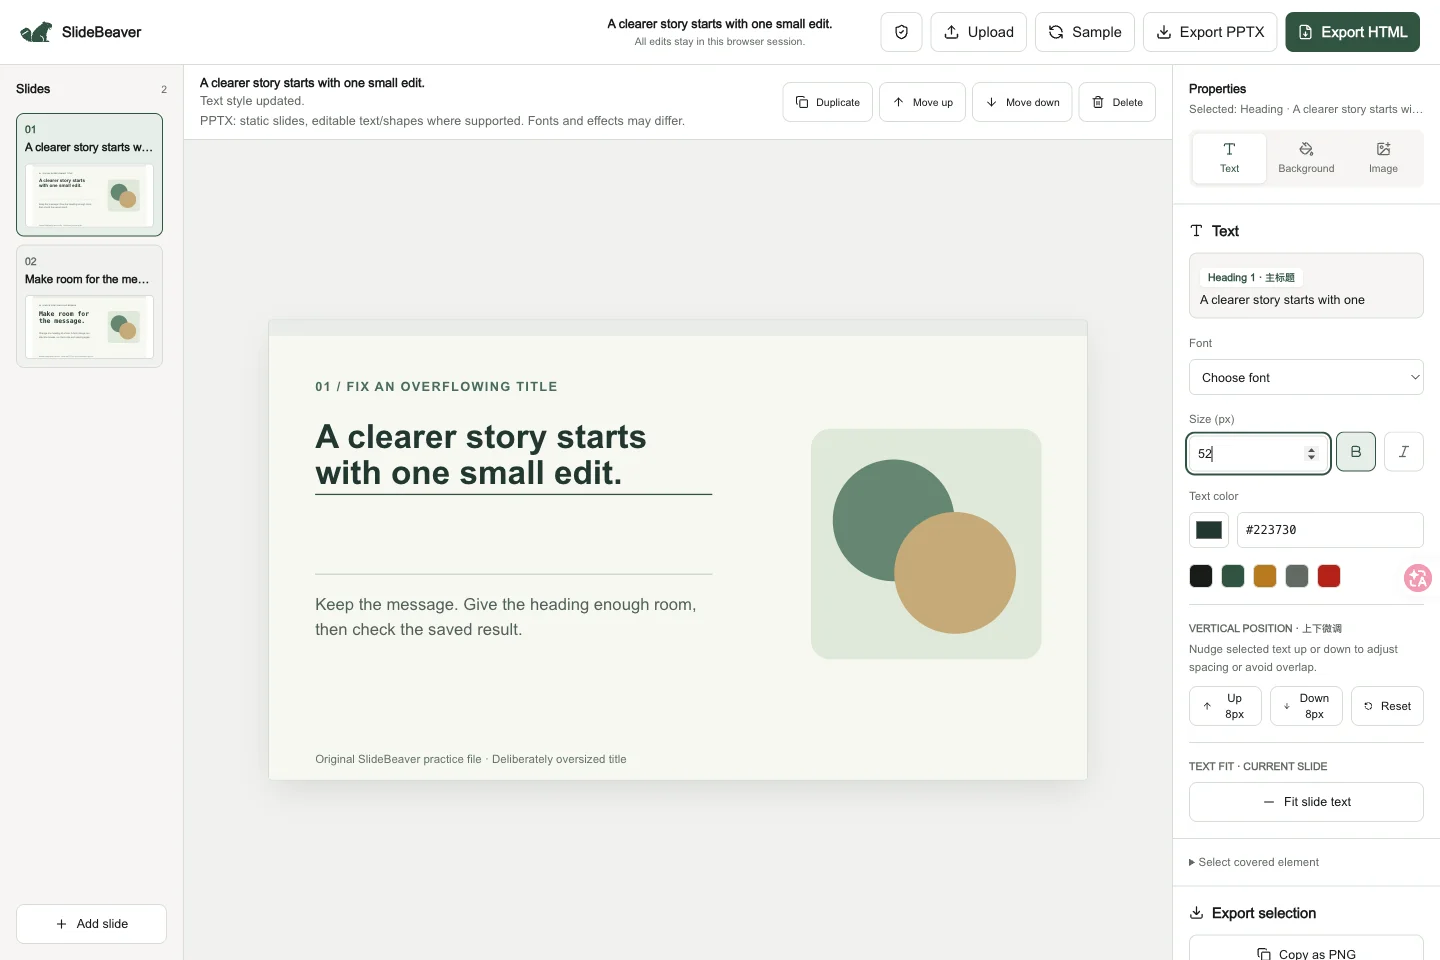Delete the current slide

coord(1117,102)
